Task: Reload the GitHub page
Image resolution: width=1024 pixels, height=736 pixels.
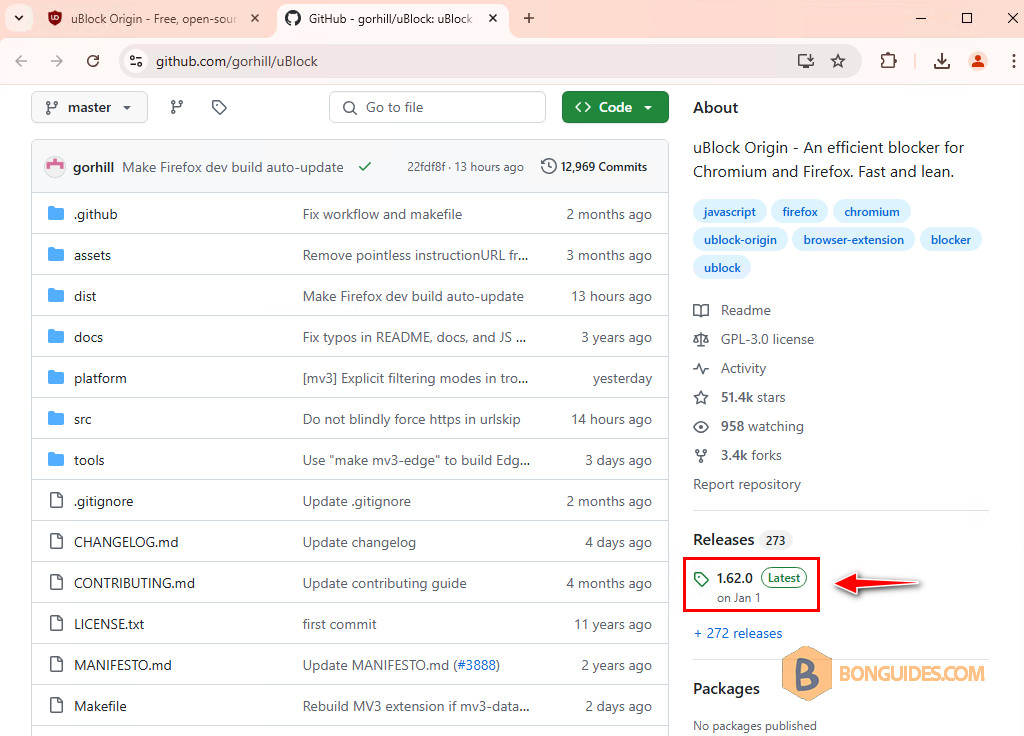Action: 93,61
